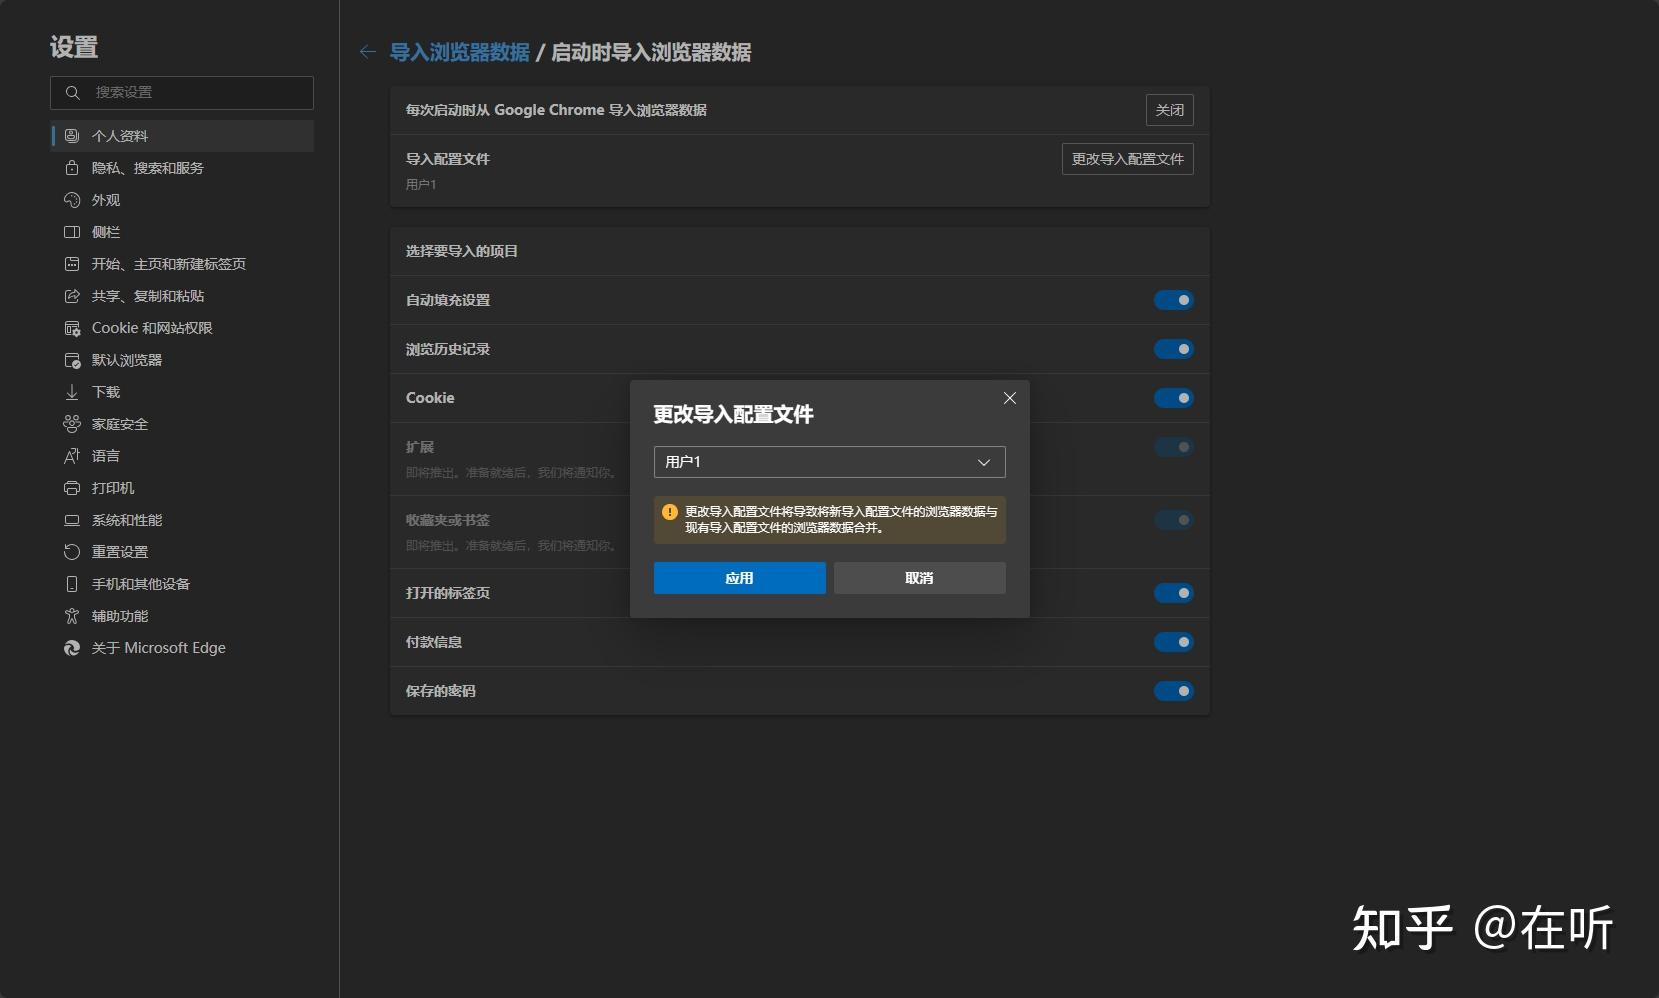The image size is (1659, 998).
Task: Open 手机和其他设备 sidebar menu entry
Action: click(140, 583)
